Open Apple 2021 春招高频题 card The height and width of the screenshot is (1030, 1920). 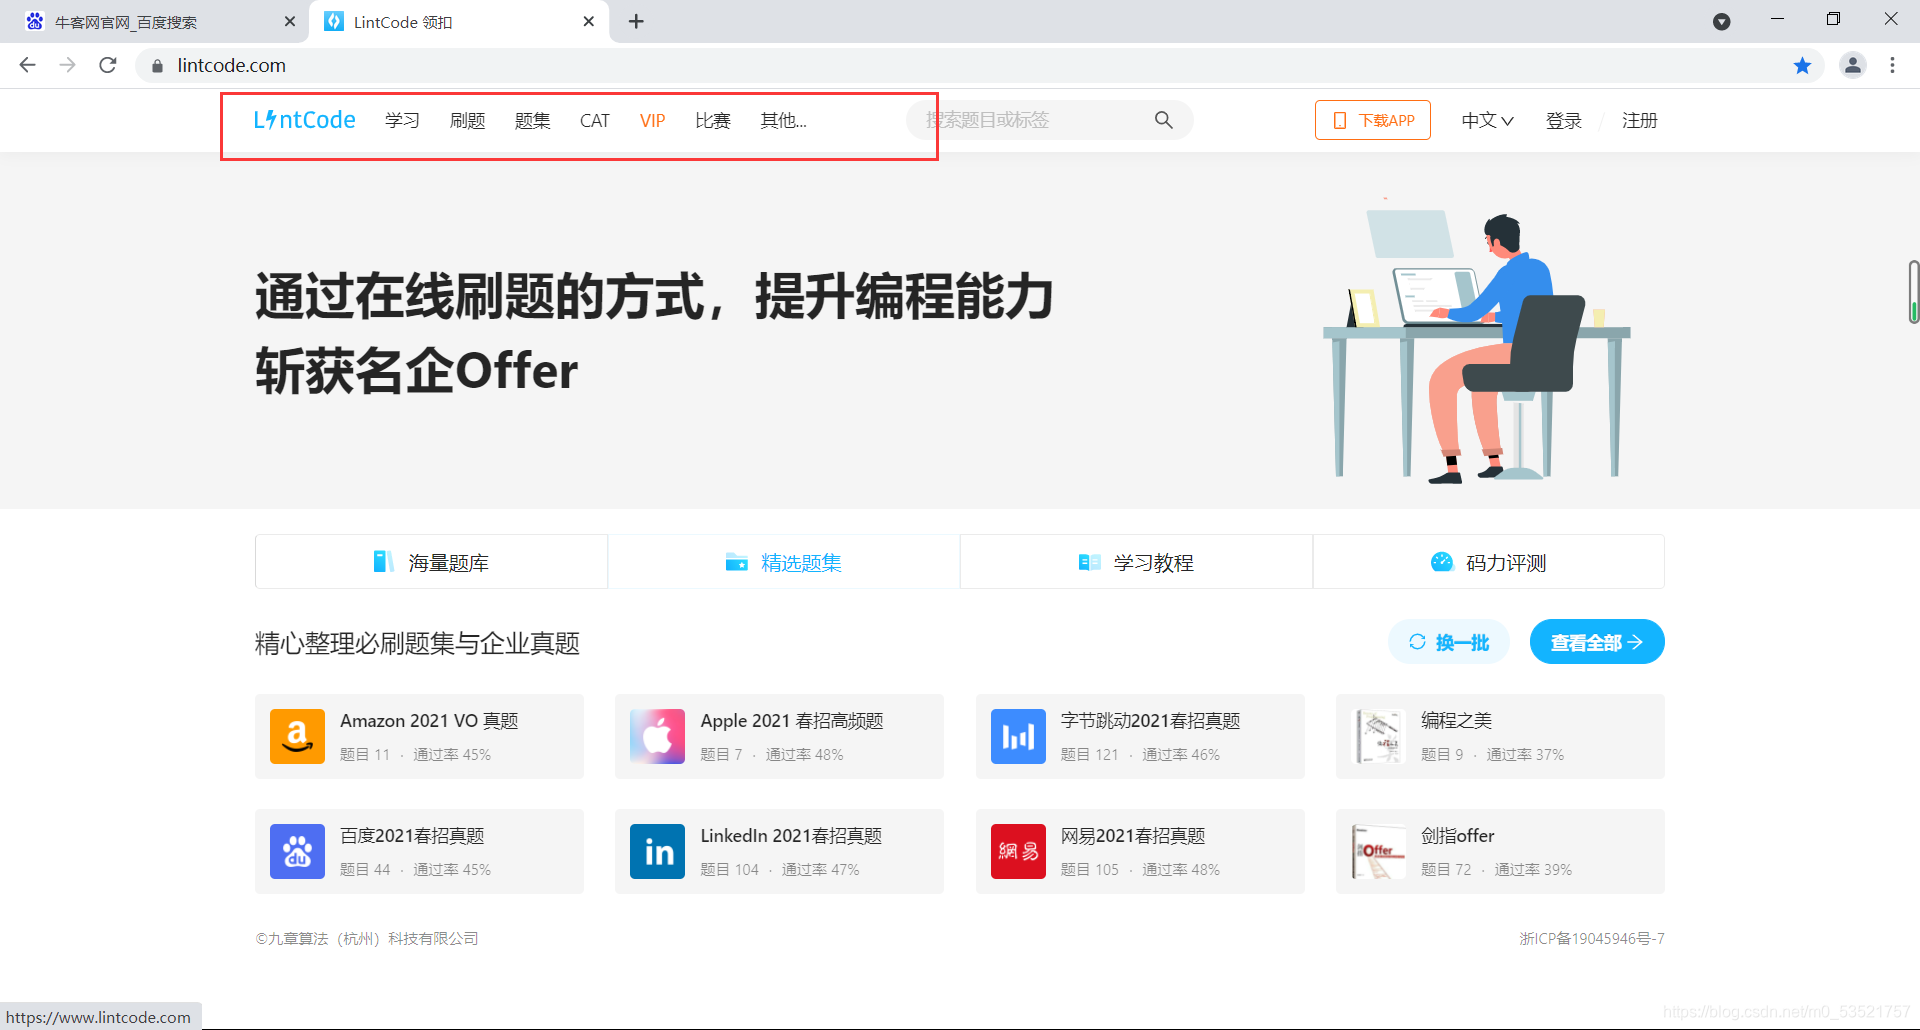779,736
